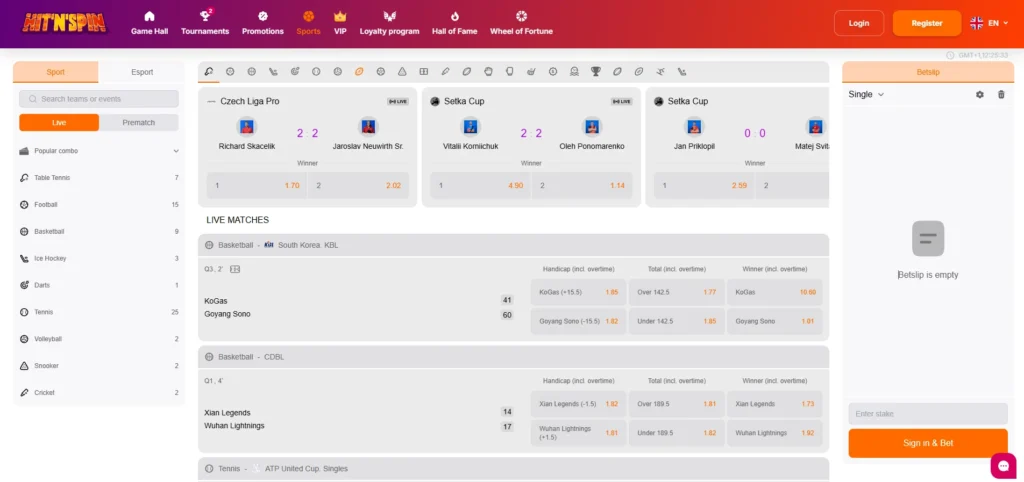This screenshot has width=1024, height=482.
Task: Open Tennis in the sidebar list
Action: click(99, 312)
